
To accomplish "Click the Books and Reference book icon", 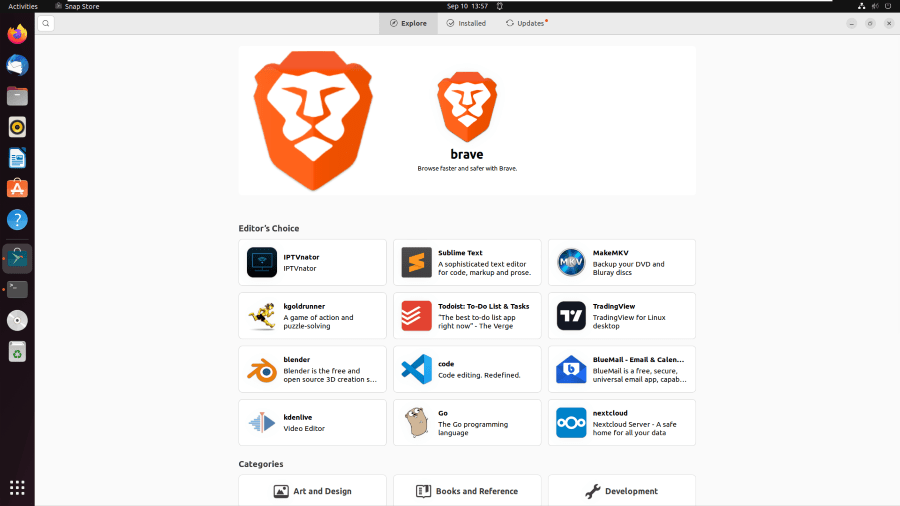I will coord(423,491).
